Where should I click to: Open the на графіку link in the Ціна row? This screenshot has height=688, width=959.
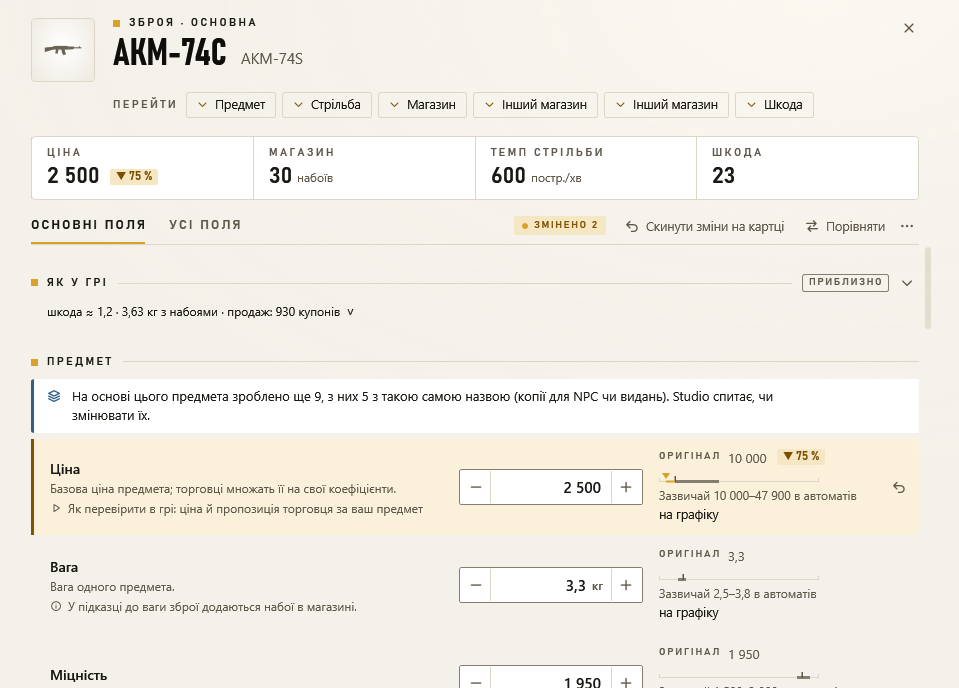pos(689,515)
